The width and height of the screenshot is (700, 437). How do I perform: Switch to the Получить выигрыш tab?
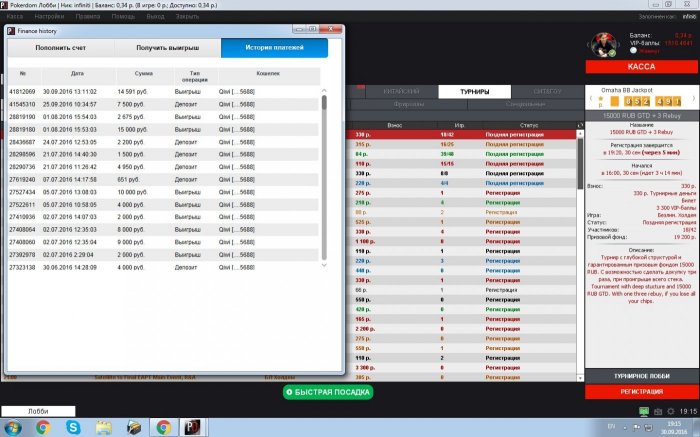[167, 48]
